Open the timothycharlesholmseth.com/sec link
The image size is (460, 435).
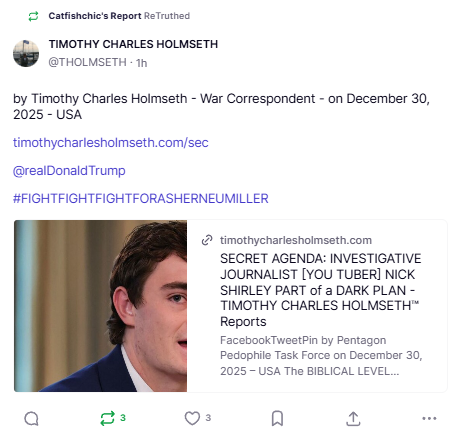[111, 143]
